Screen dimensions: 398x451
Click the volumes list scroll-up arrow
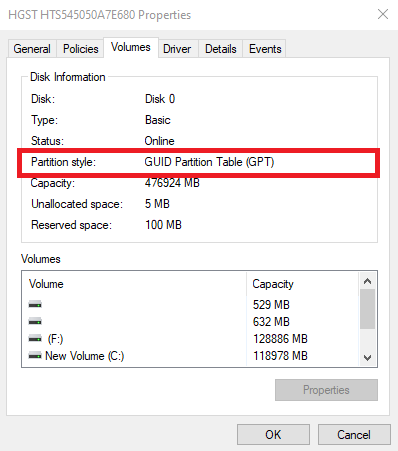pyautogui.click(x=368, y=281)
